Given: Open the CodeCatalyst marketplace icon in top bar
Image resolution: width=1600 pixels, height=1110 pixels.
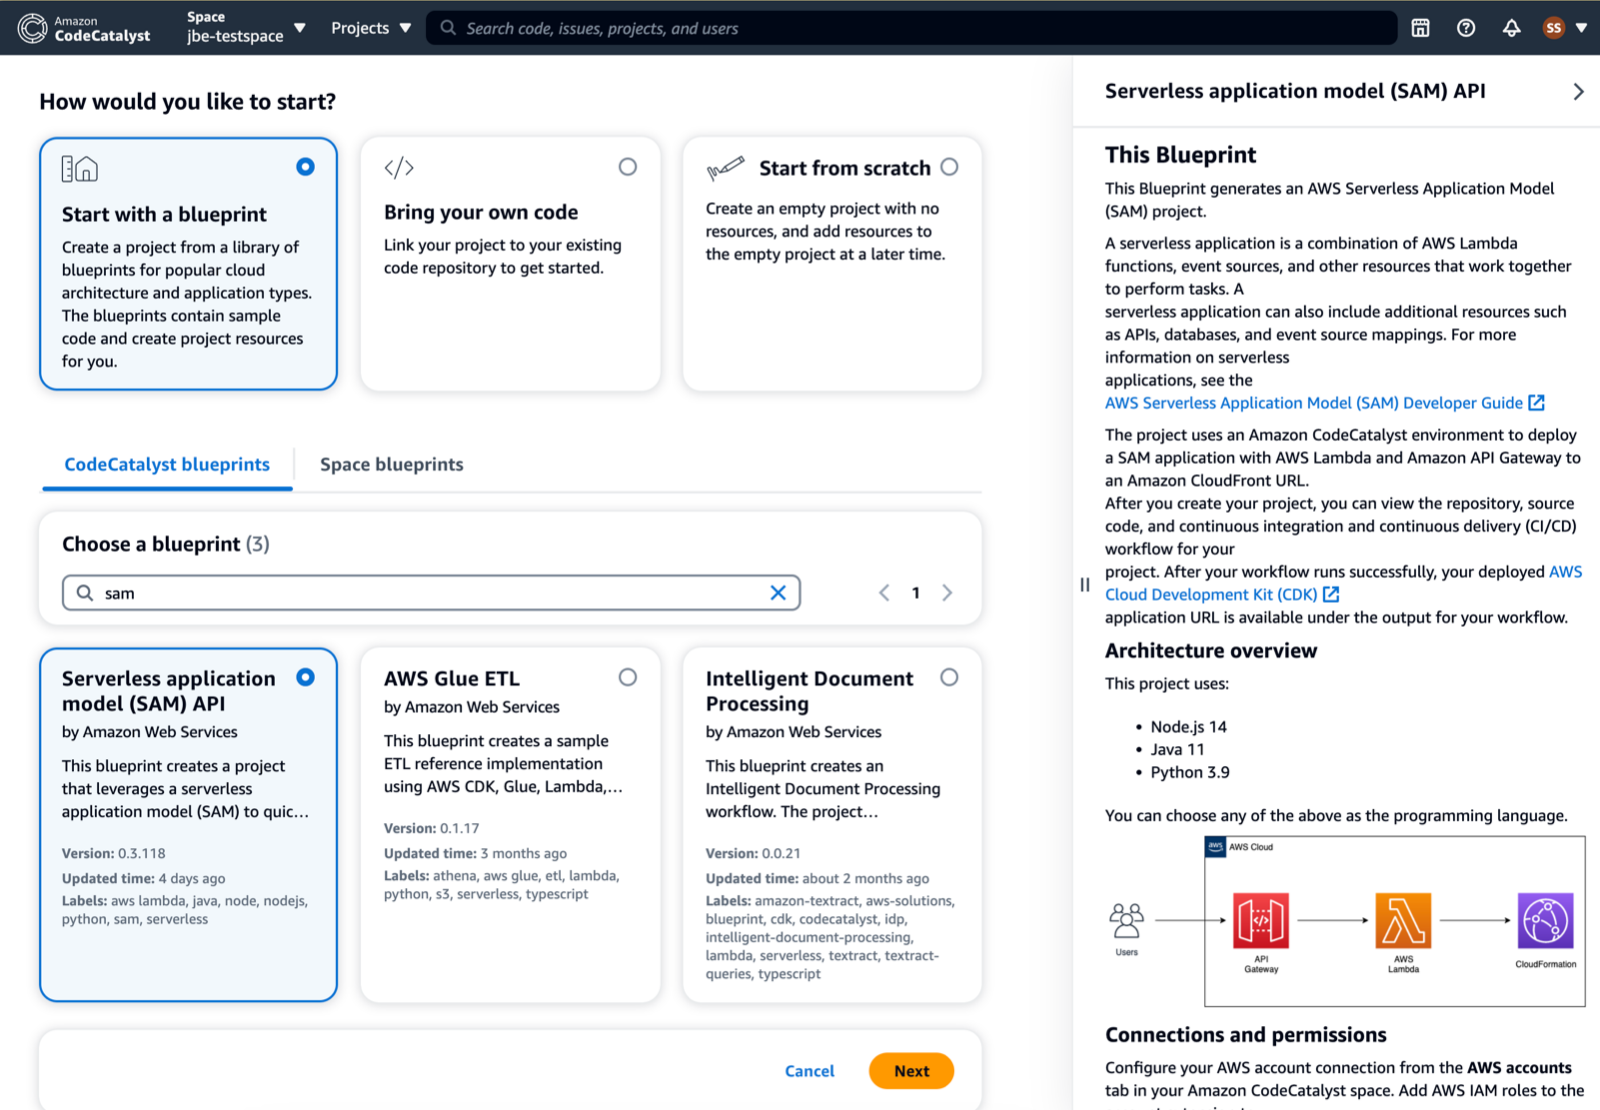Looking at the screenshot, I should (1420, 28).
